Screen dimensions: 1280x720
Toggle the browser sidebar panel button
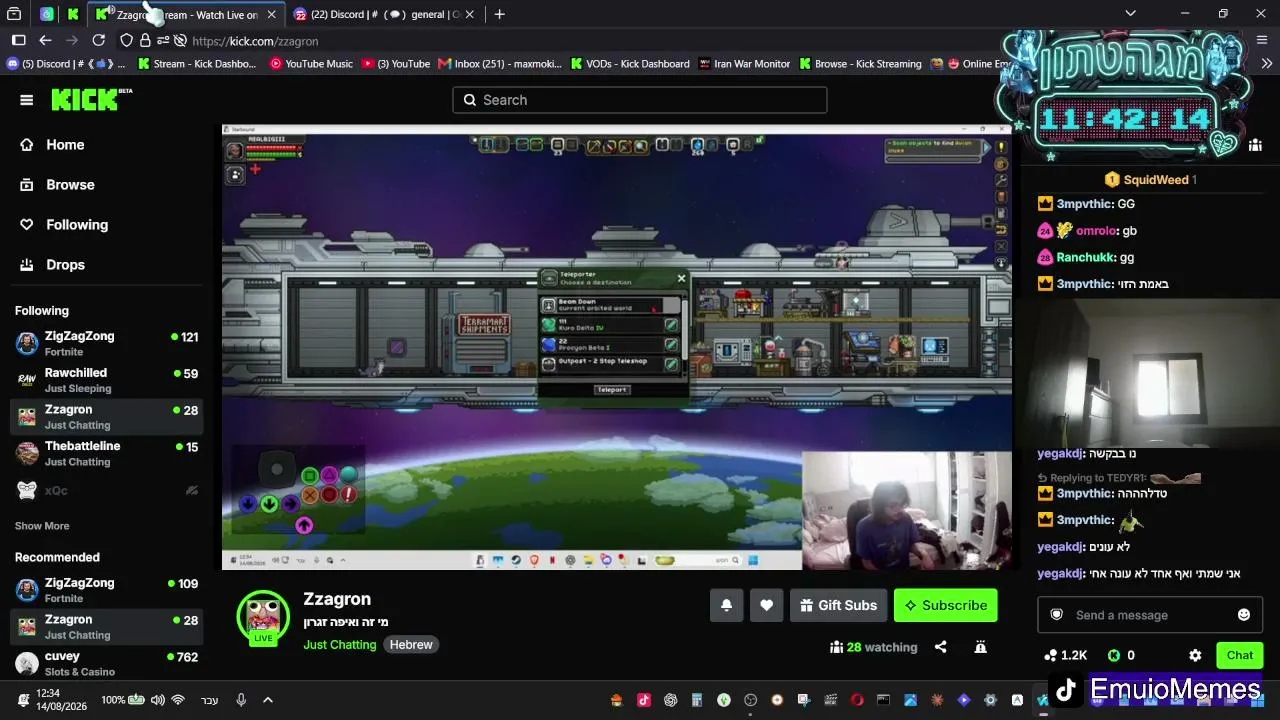click(18, 40)
